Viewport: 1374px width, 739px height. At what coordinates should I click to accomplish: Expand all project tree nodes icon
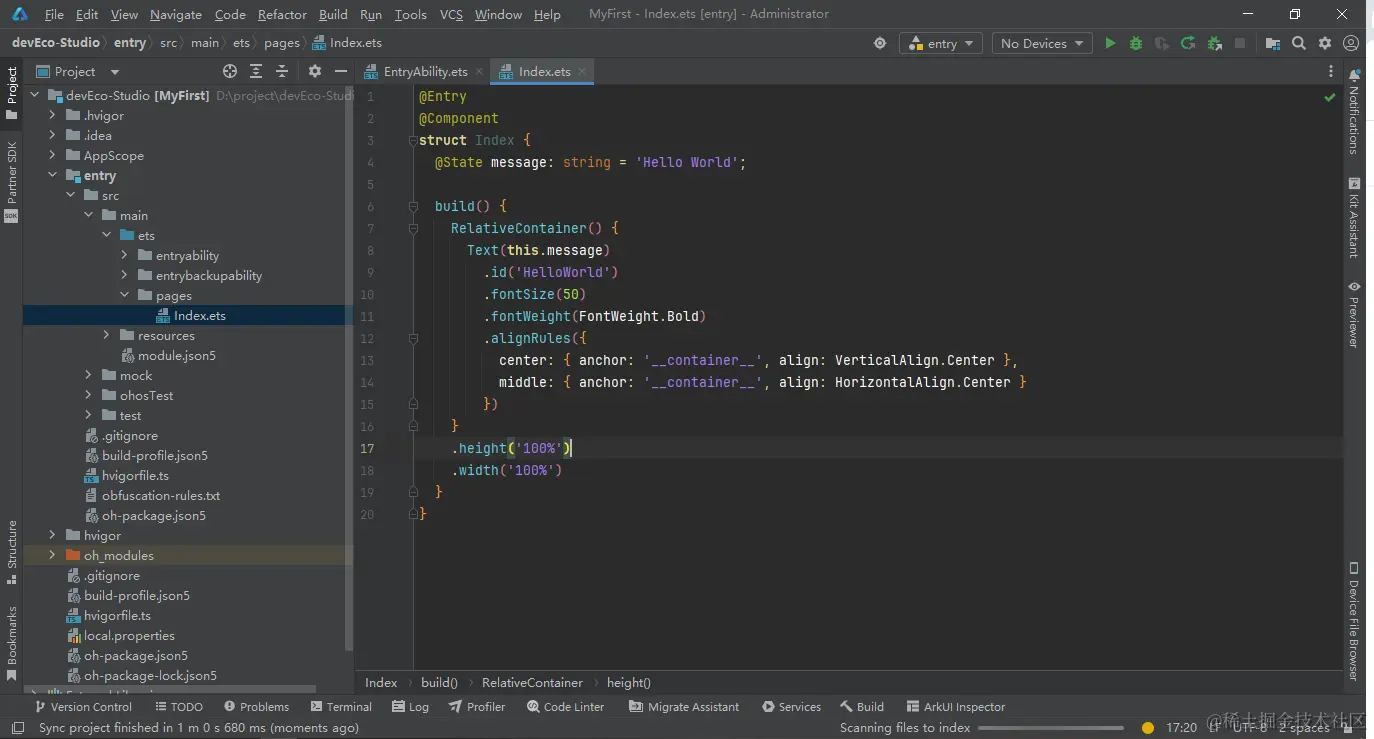[256, 71]
